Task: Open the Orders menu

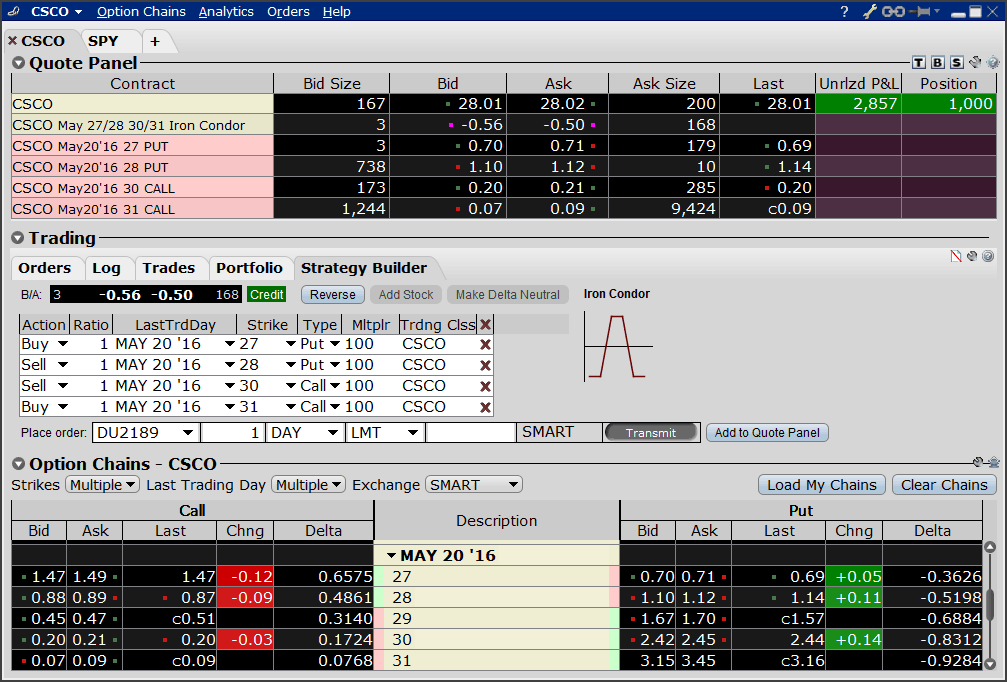Action: (288, 12)
